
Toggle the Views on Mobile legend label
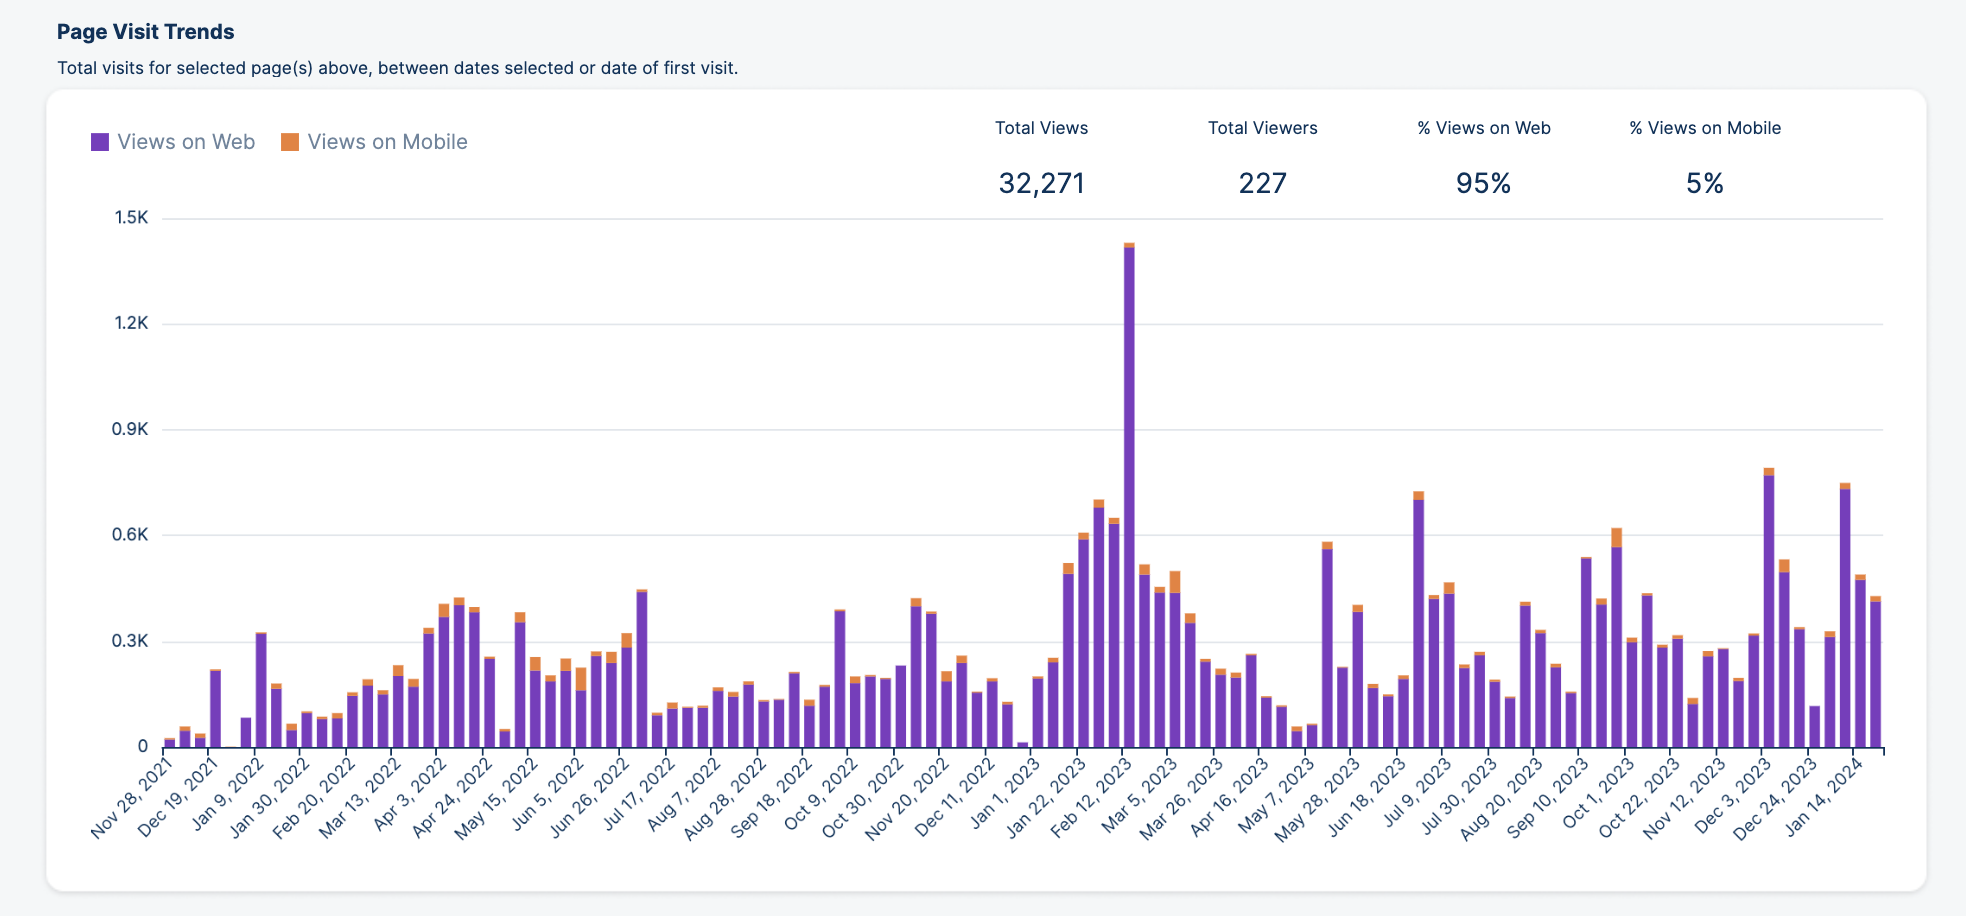(x=387, y=142)
